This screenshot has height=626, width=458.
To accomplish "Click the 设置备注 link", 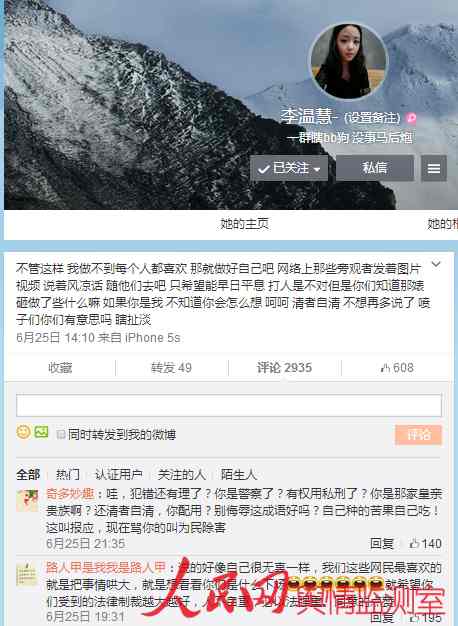I will pyautogui.click(x=372, y=118).
